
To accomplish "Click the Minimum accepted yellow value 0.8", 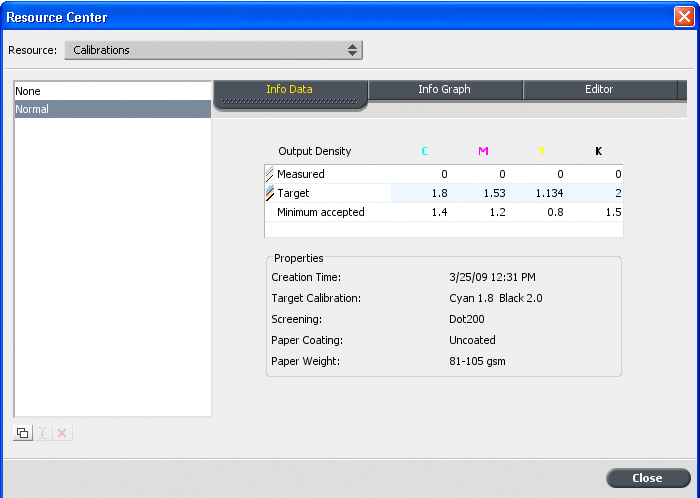I will click(x=555, y=212).
